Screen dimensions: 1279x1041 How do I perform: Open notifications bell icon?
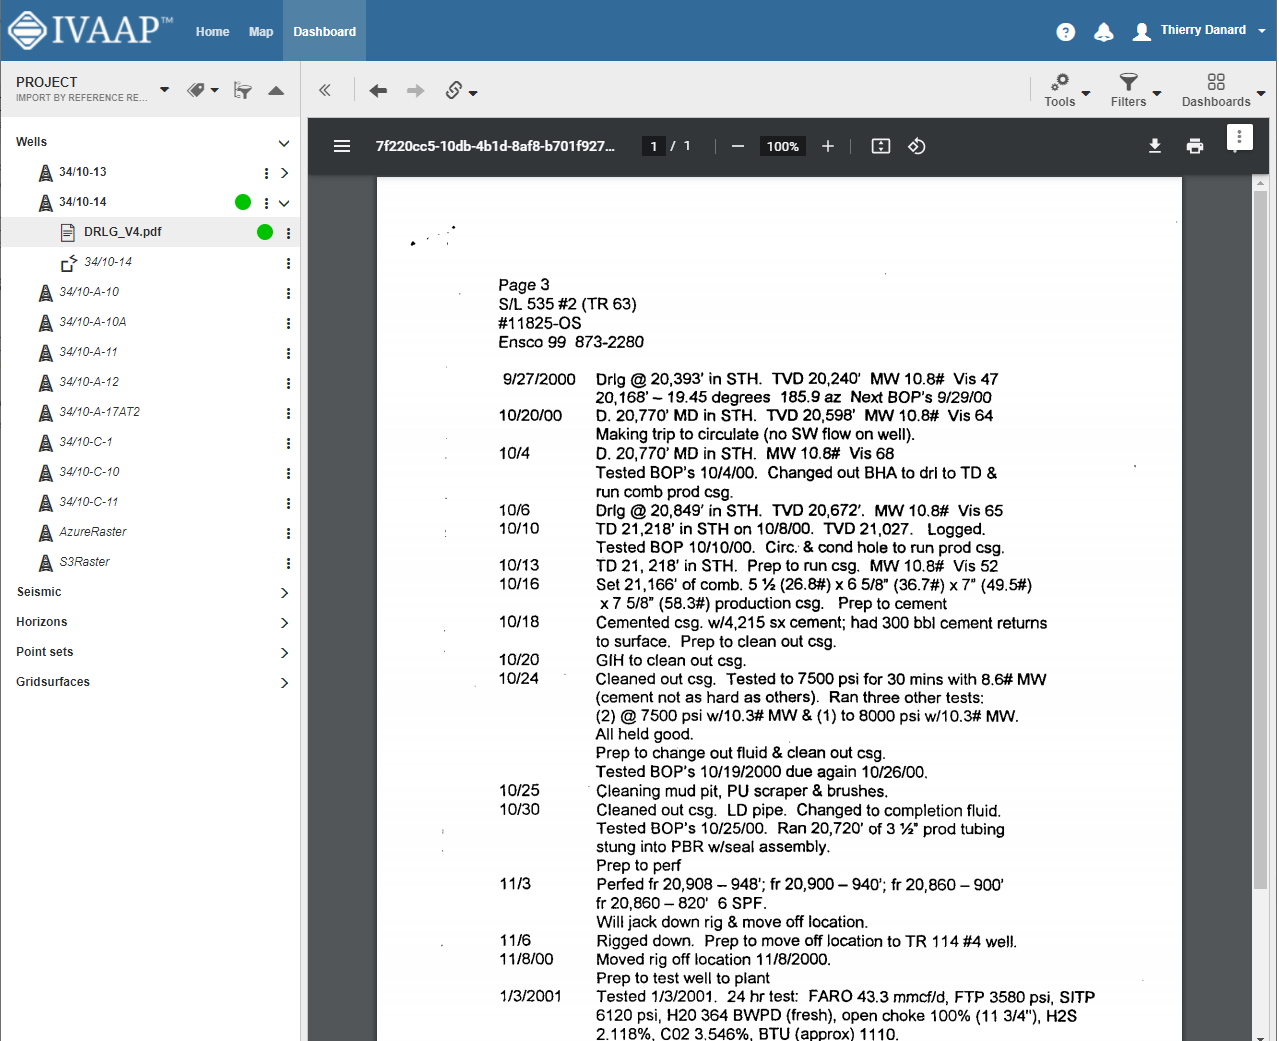point(1104,32)
